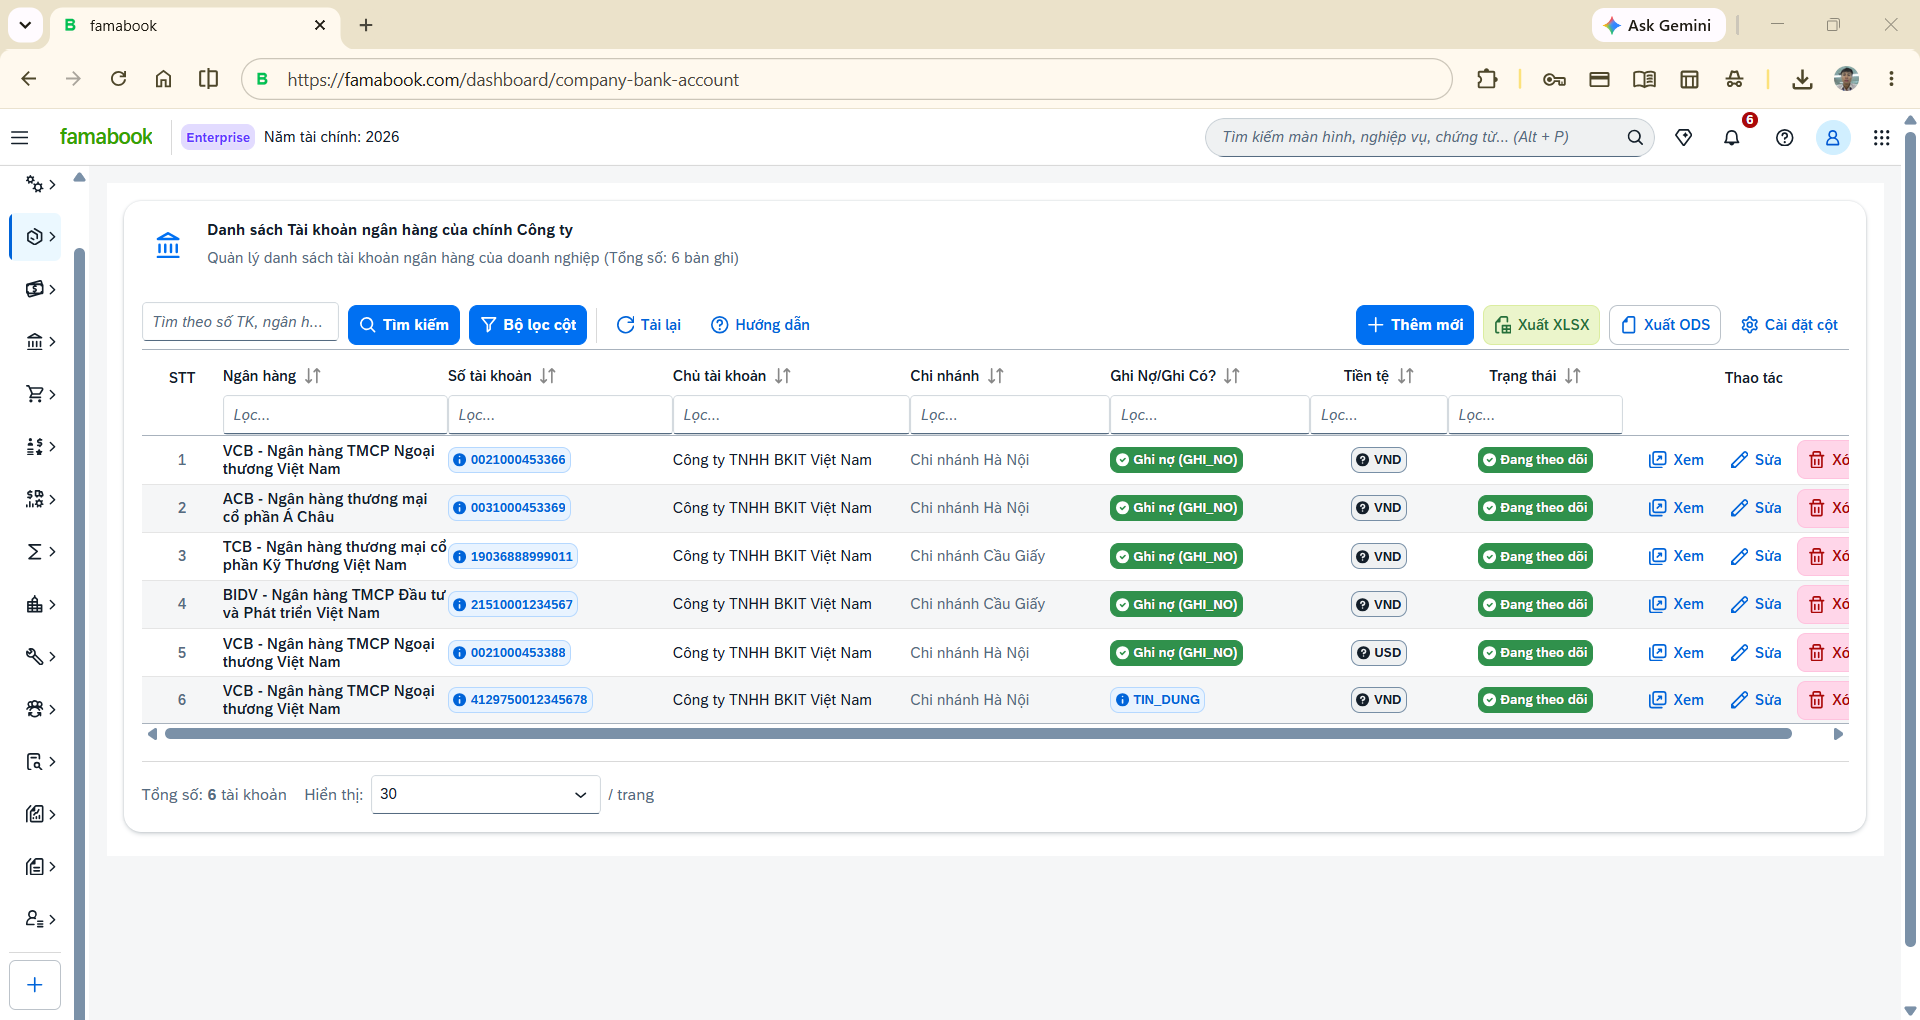Focus the account number search field
The image size is (1920, 1020).
(x=240, y=322)
